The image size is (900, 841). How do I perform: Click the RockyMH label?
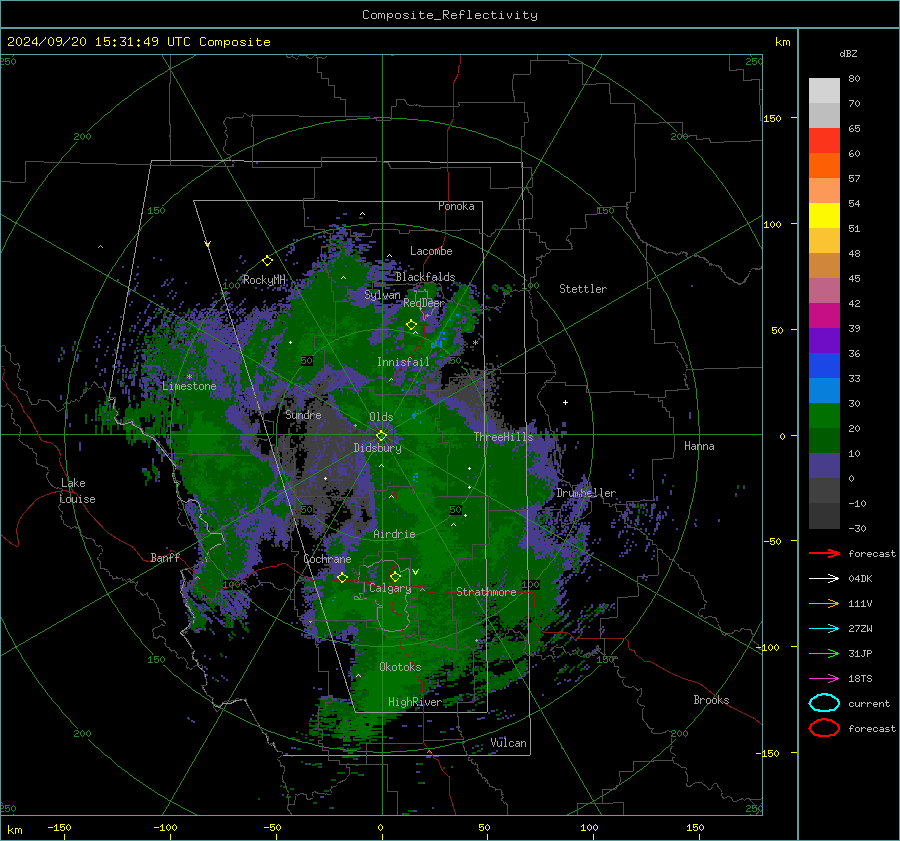click(x=264, y=280)
